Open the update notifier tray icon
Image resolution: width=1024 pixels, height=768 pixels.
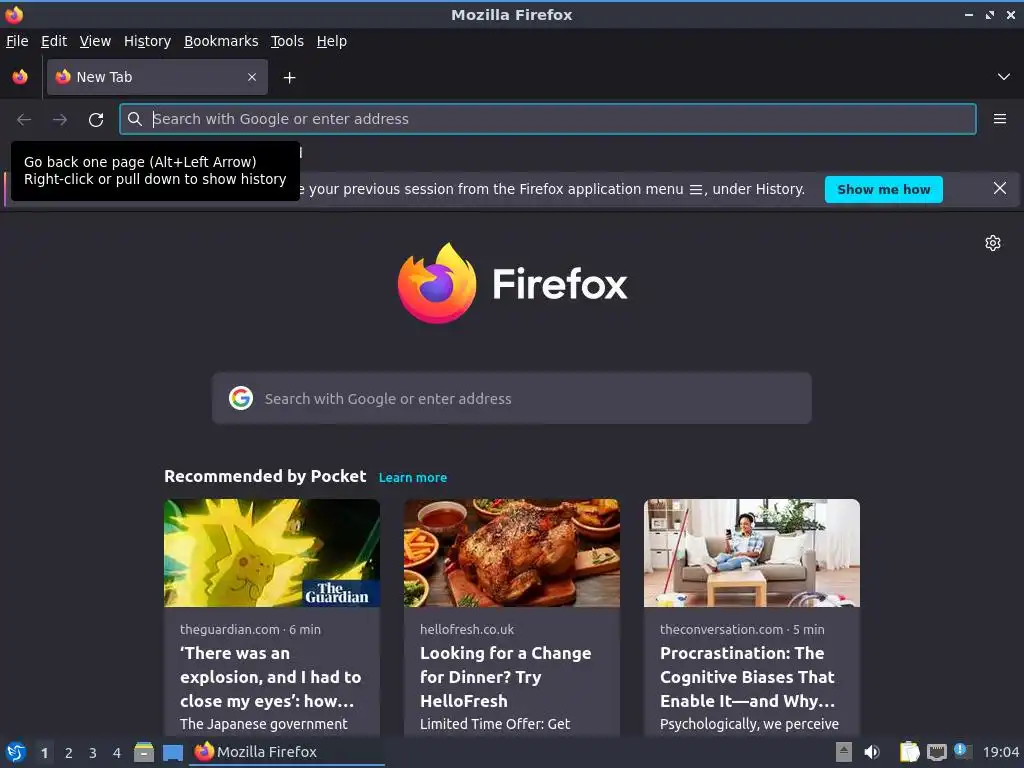click(x=962, y=750)
